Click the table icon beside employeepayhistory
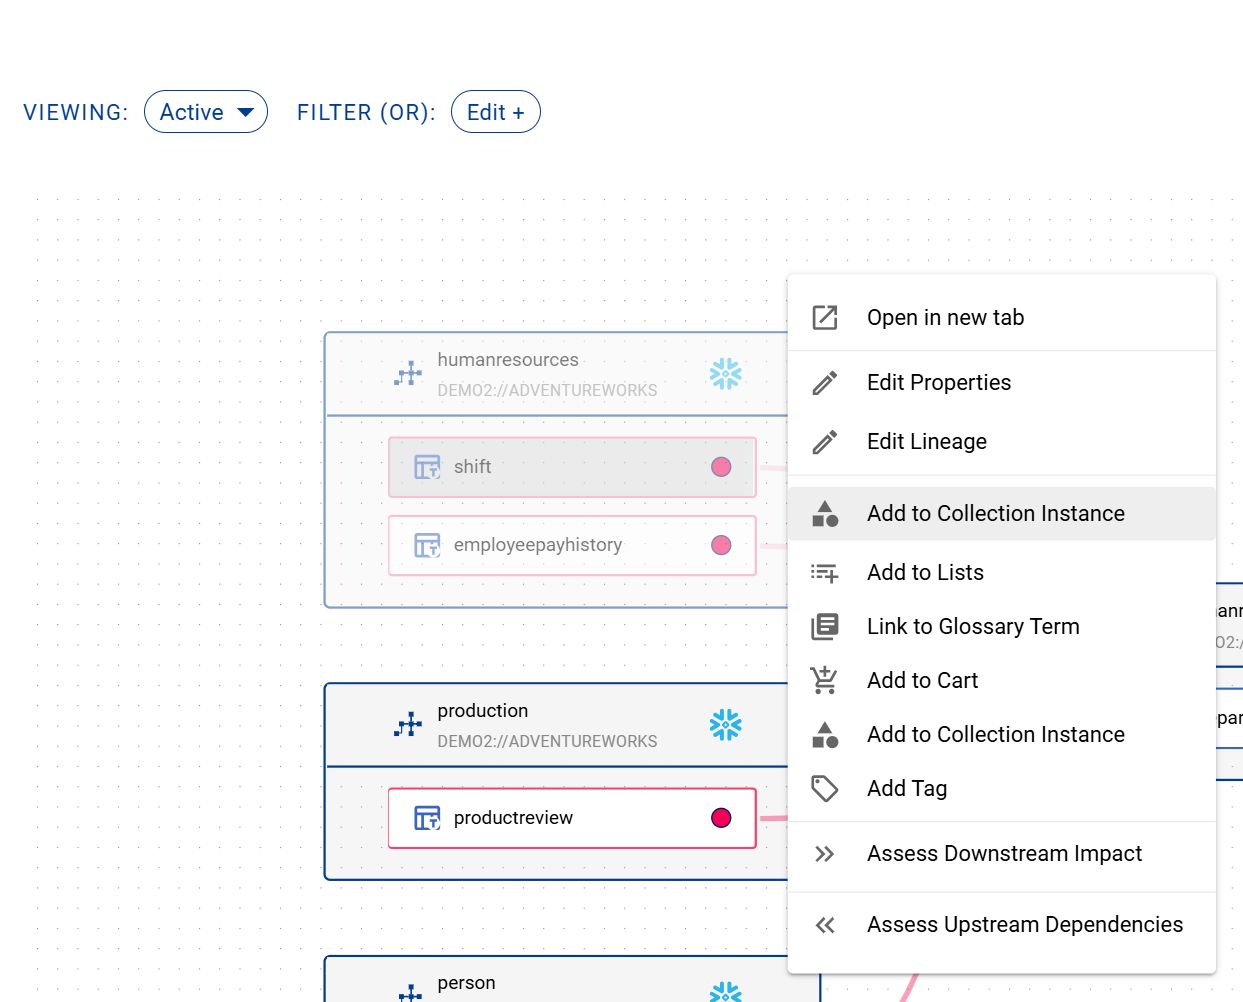 tap(427, 545)
